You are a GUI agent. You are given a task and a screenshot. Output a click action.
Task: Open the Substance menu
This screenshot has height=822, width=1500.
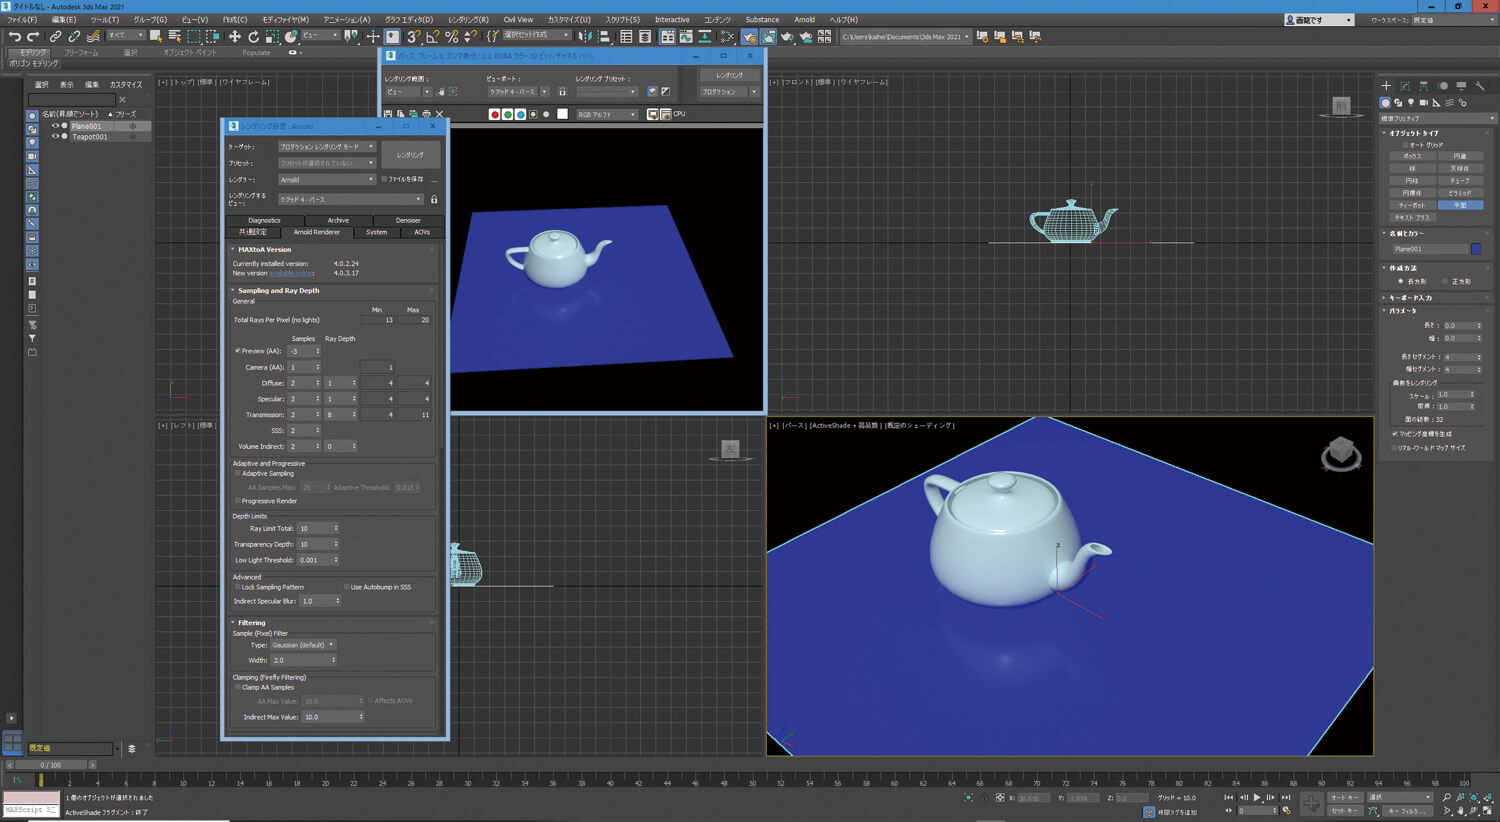(762, 19)
